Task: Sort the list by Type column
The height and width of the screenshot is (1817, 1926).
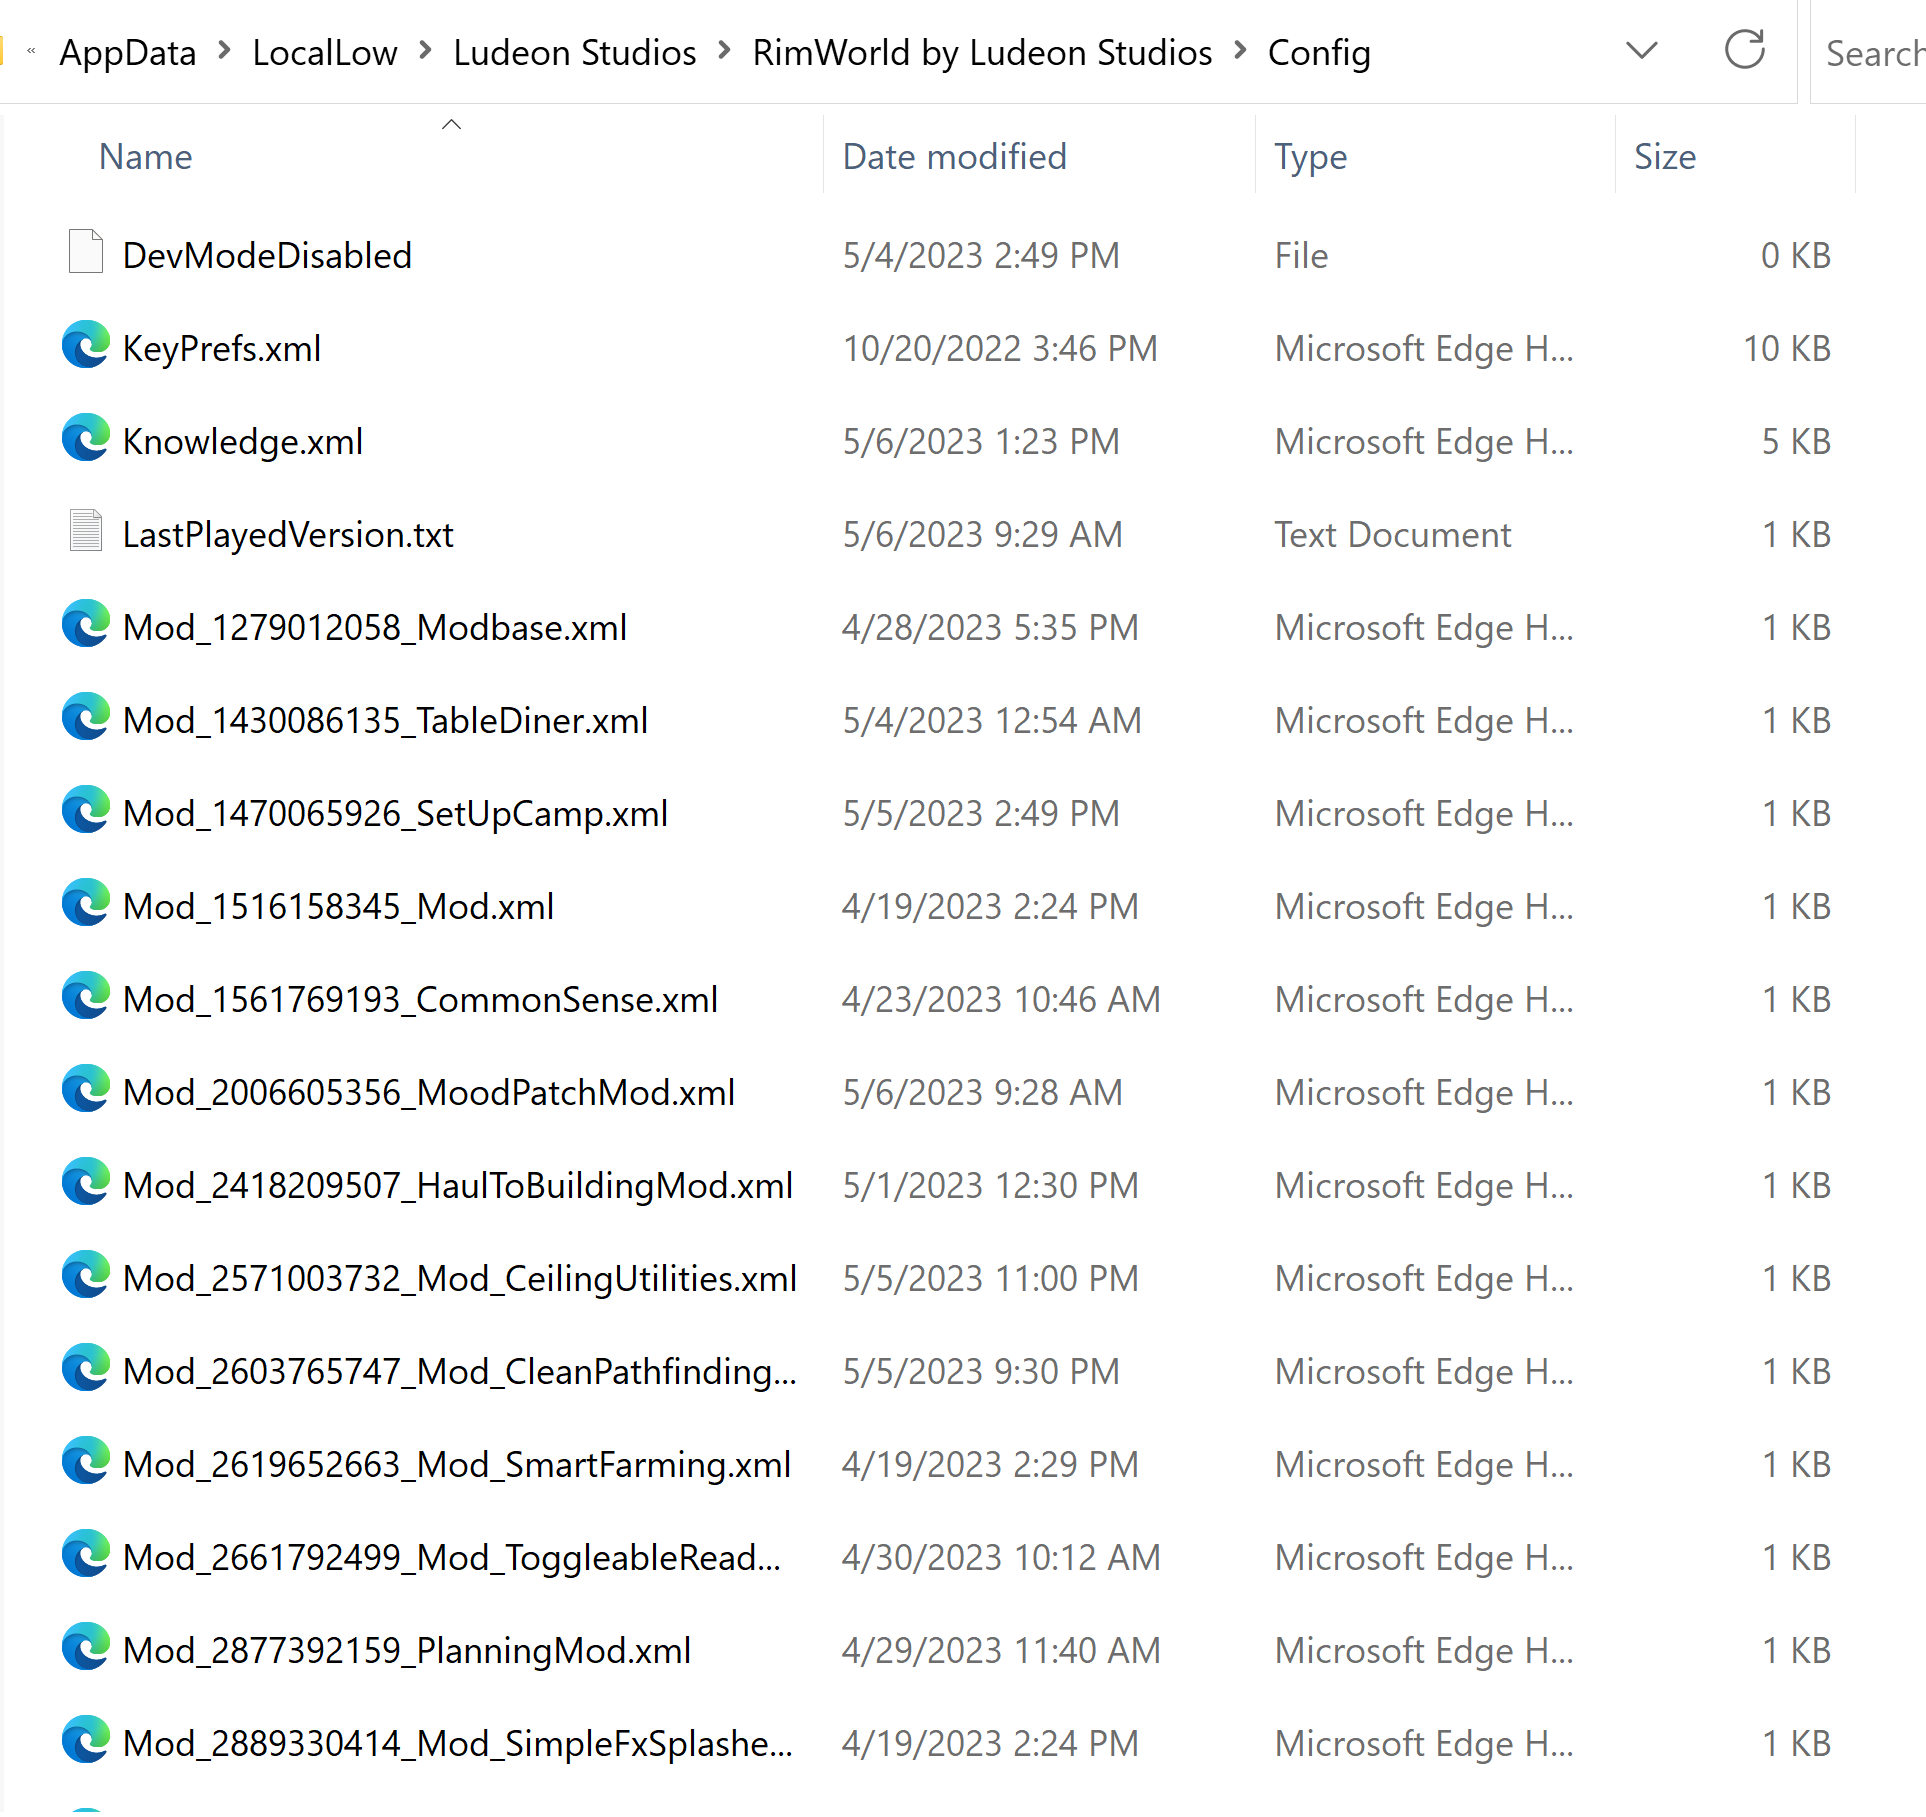Action: 1310,157
